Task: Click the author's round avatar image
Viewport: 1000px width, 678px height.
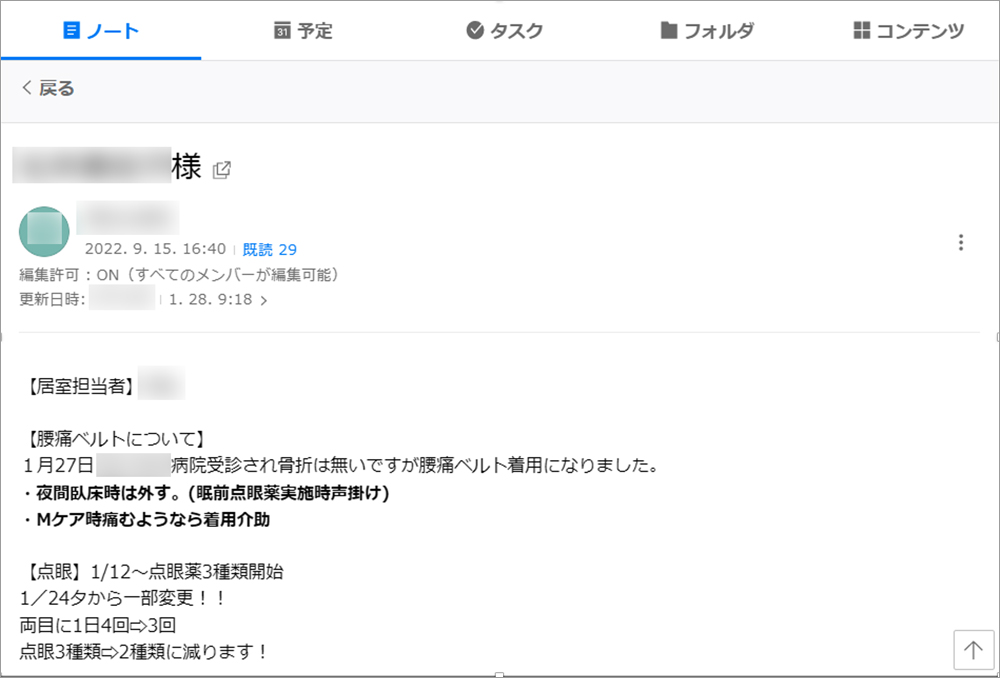Action: pos(44,231)
